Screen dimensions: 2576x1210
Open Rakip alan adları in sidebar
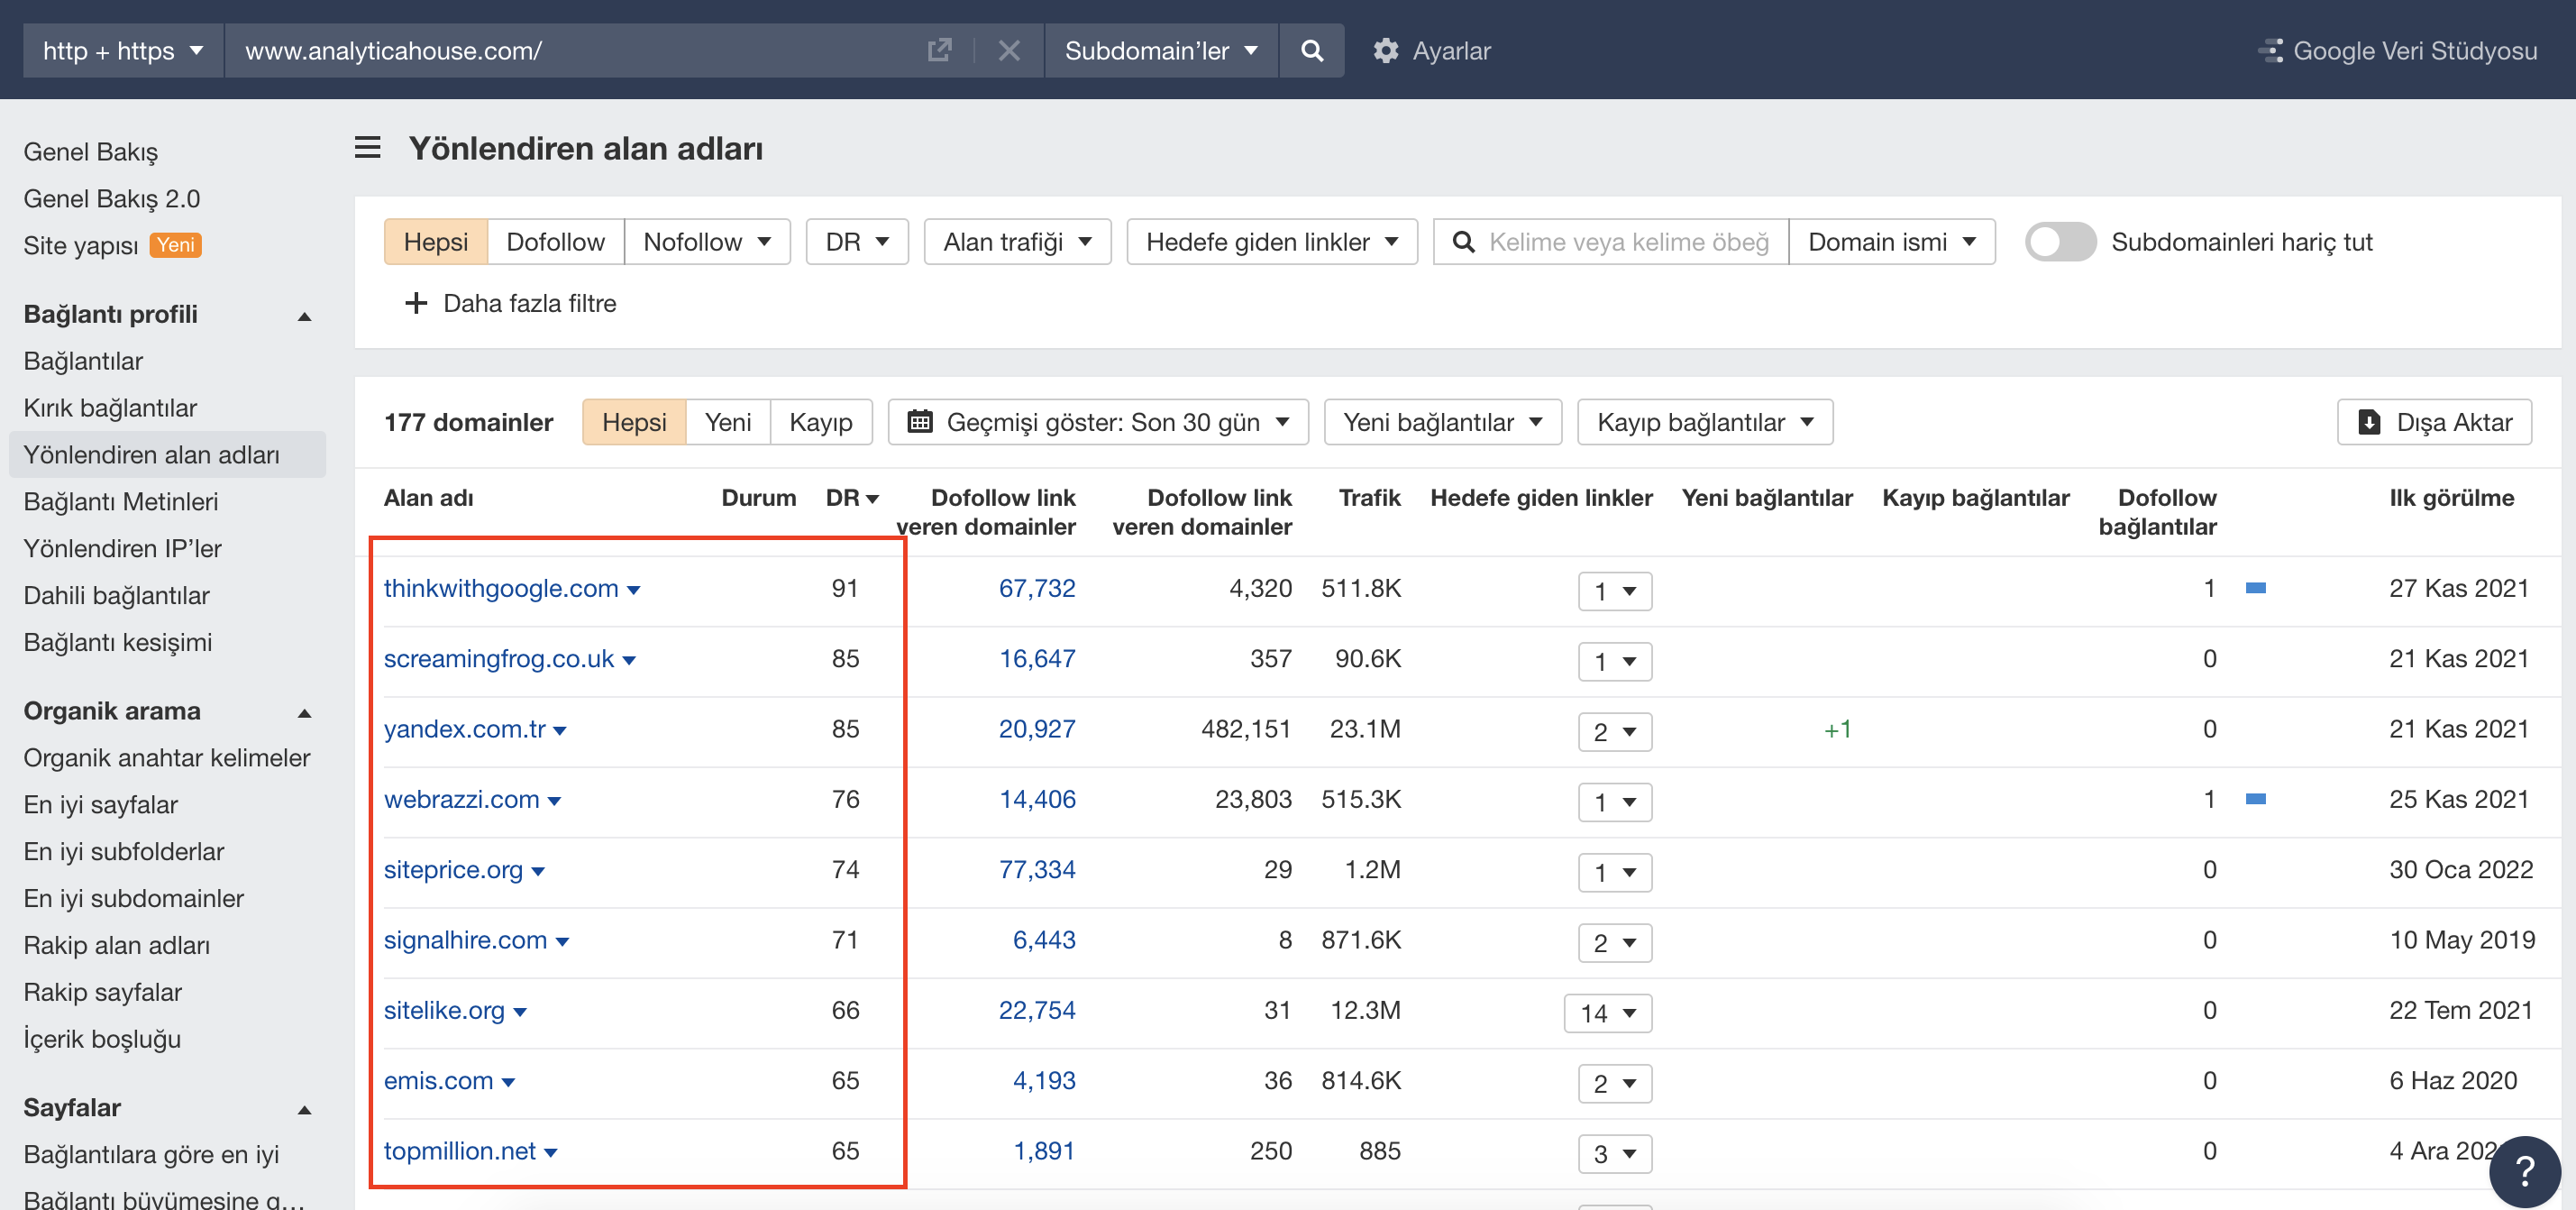click(117, 945)
